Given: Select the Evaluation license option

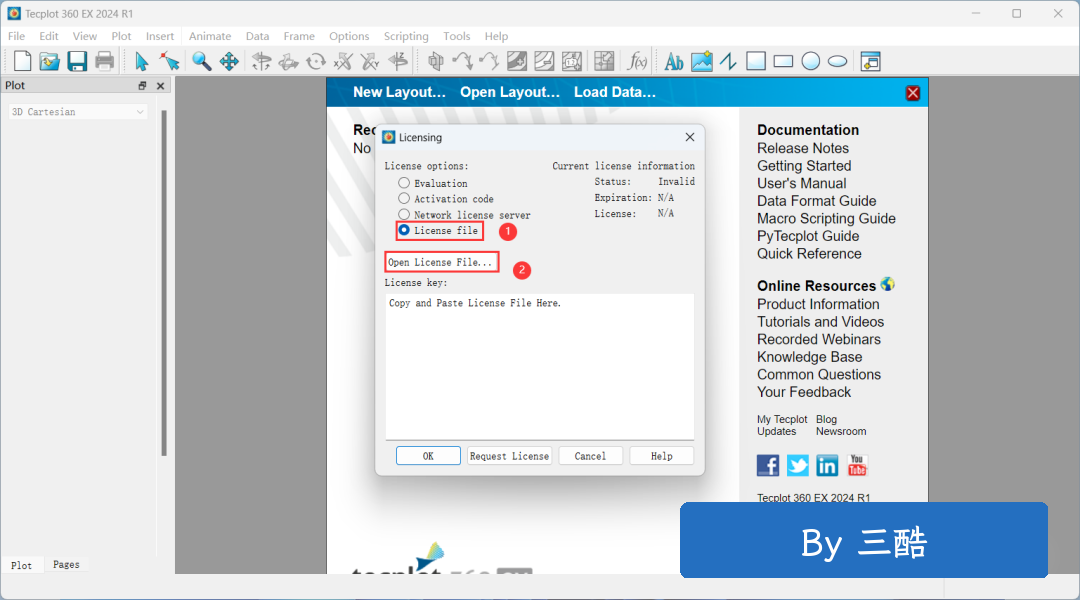Looking at the screenshot, I should [404, 183].
